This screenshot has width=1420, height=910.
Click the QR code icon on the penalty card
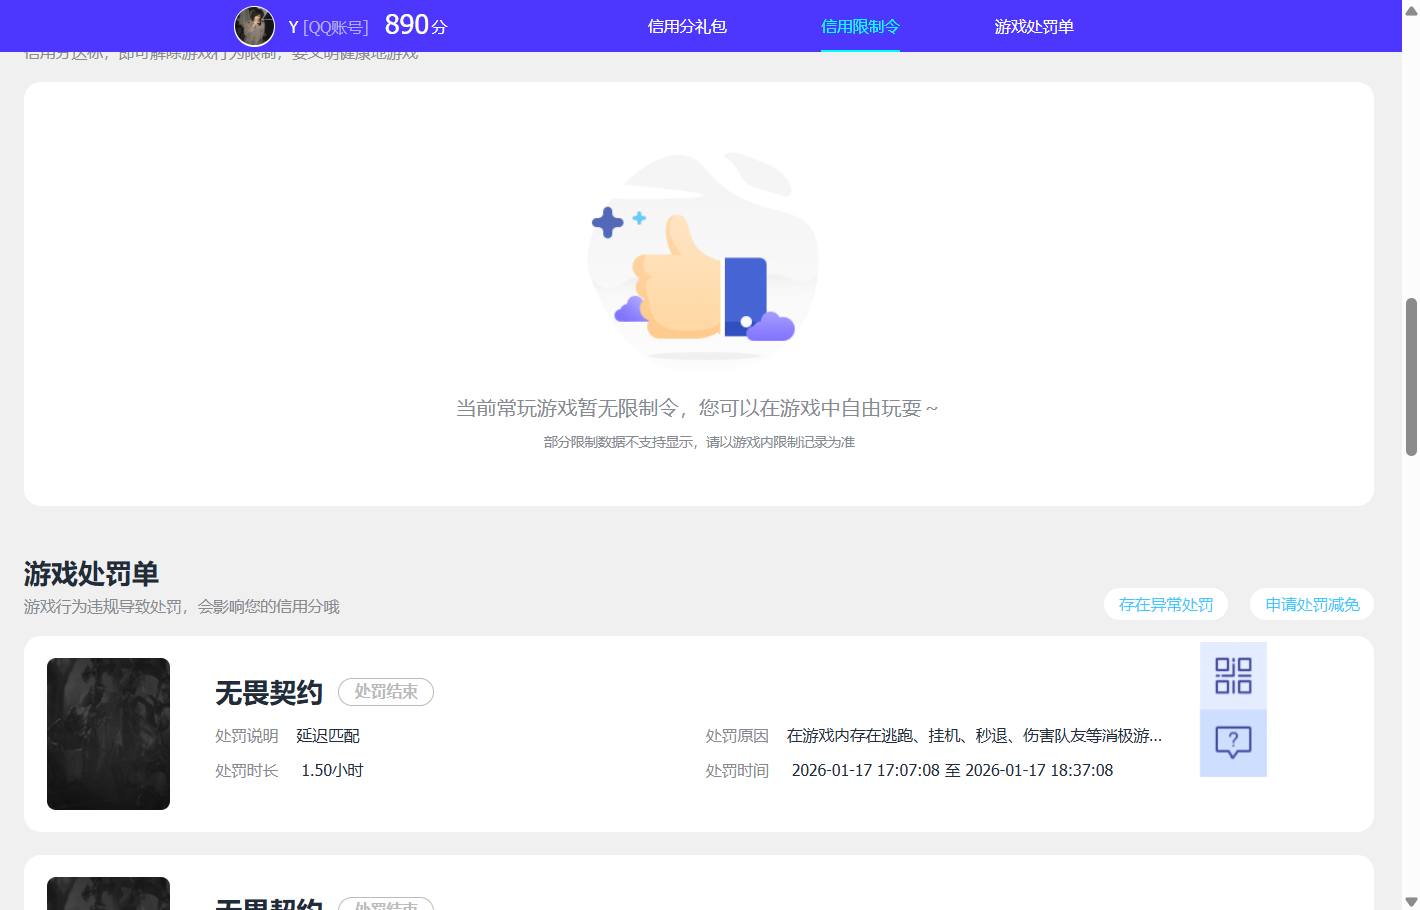pos(1233,676)
